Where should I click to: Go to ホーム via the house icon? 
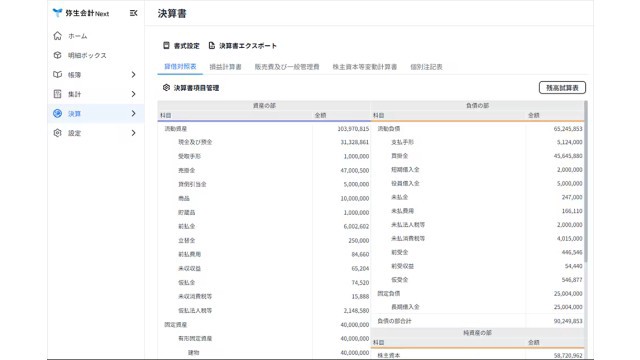pyautogui.click(x=58, y=36)
